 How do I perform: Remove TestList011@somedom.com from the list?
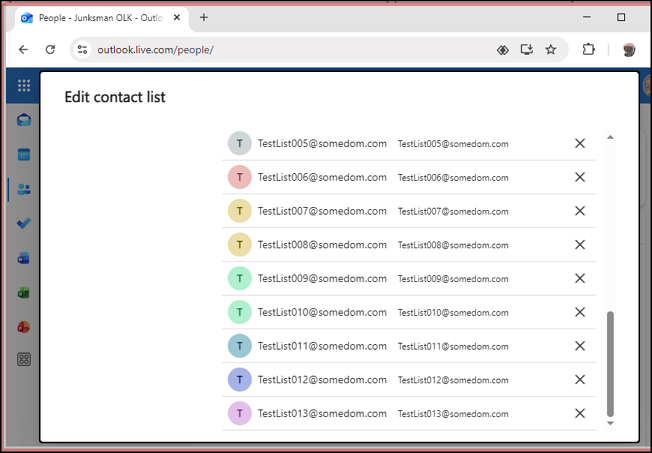(580, 346)
